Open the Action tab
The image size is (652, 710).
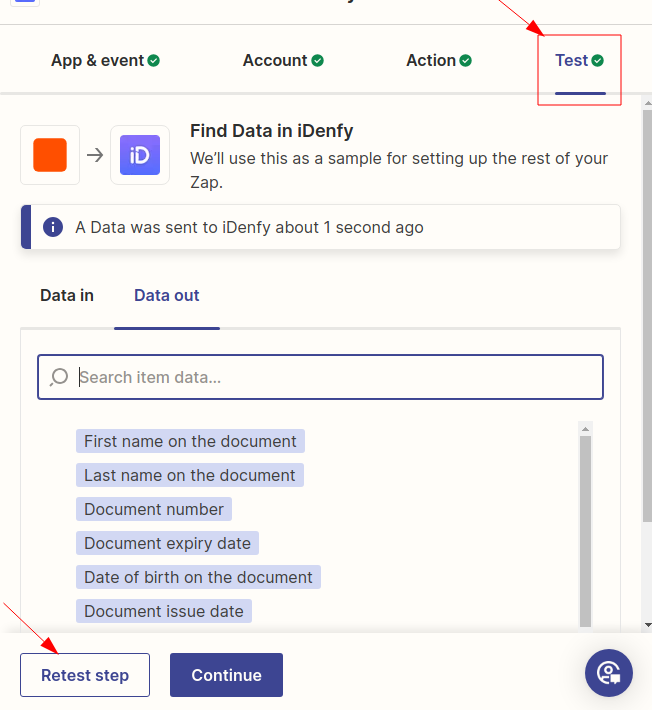pos(439,60)
